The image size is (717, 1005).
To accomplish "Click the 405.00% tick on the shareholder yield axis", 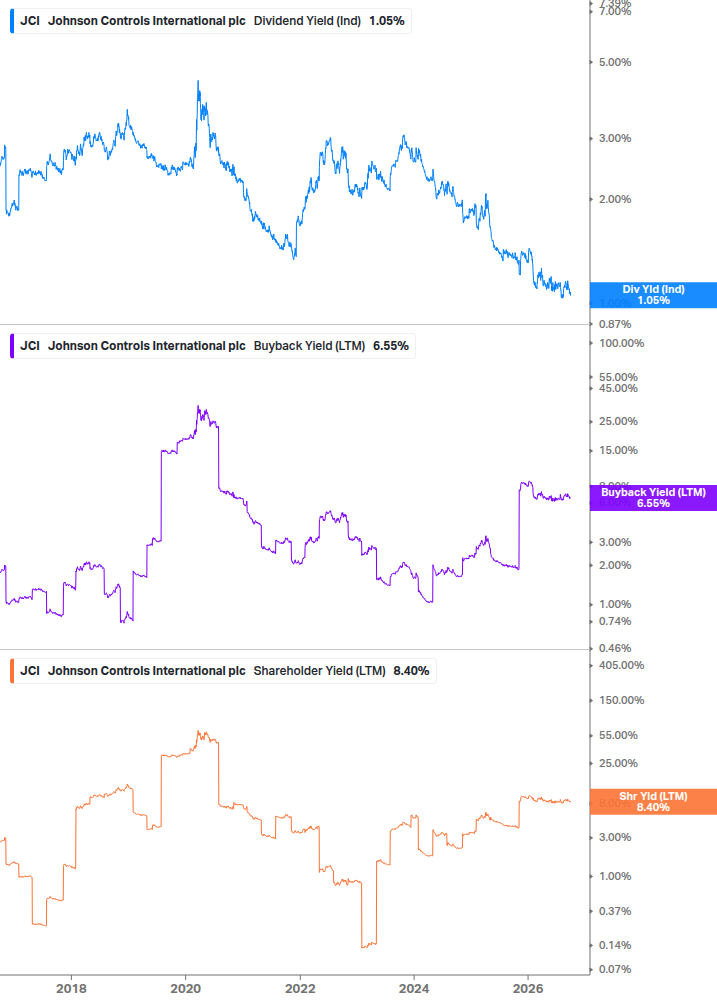I will 622,665.
